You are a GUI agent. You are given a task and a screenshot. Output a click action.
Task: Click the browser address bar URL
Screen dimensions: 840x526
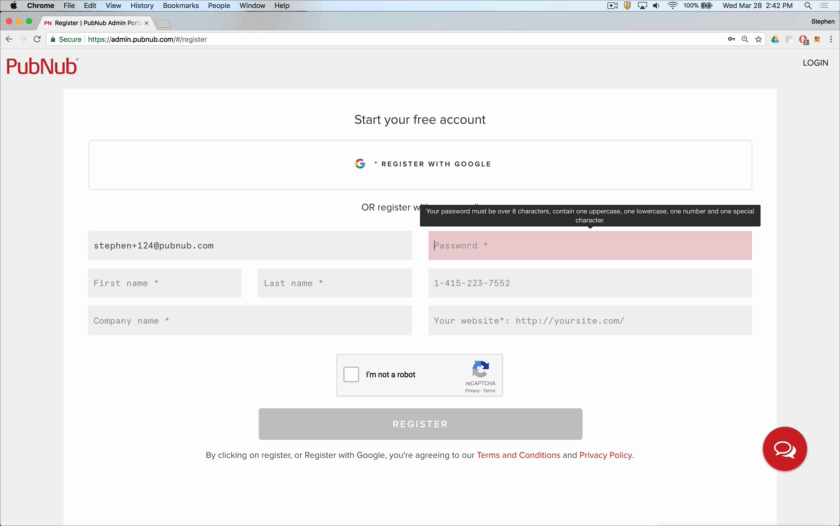coord(147,39)
